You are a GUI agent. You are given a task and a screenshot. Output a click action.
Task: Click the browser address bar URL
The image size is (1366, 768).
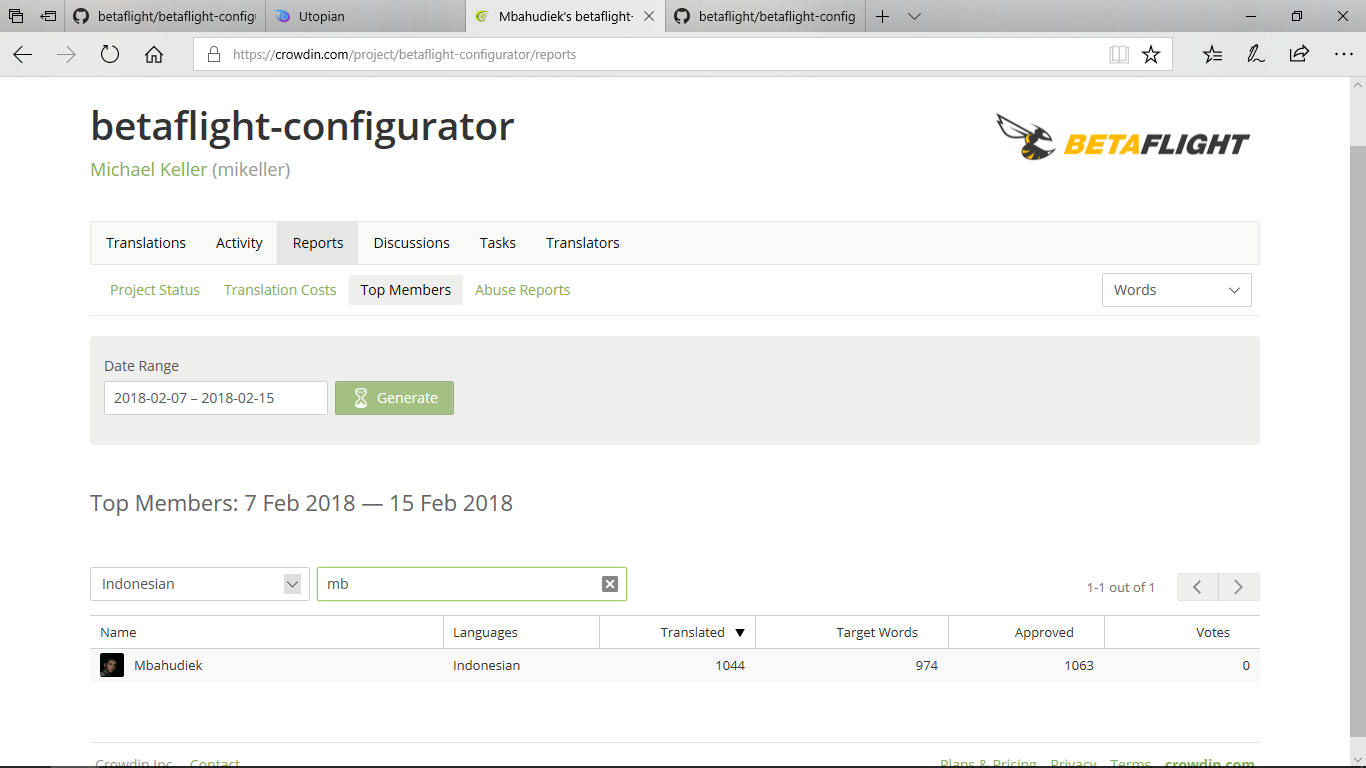[404, 55]
